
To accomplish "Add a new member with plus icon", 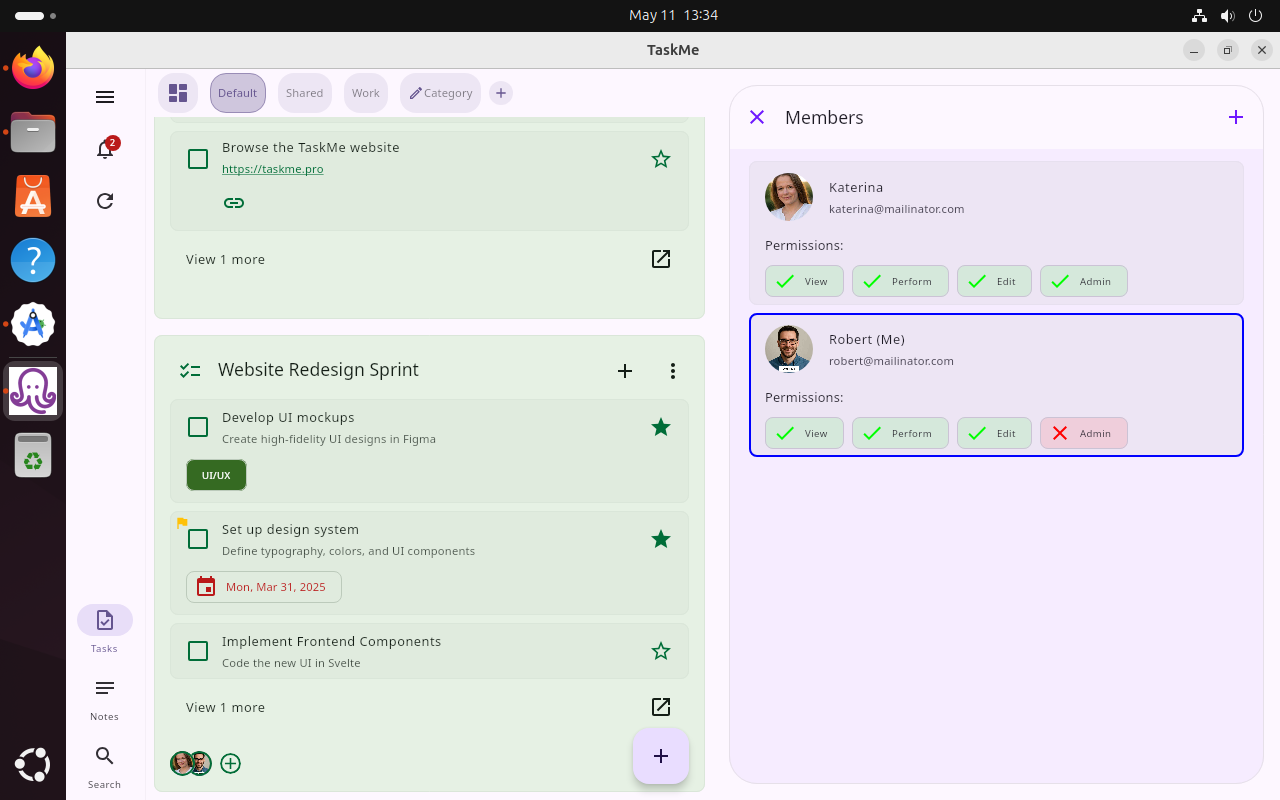I will click(x=1236, y=117).
